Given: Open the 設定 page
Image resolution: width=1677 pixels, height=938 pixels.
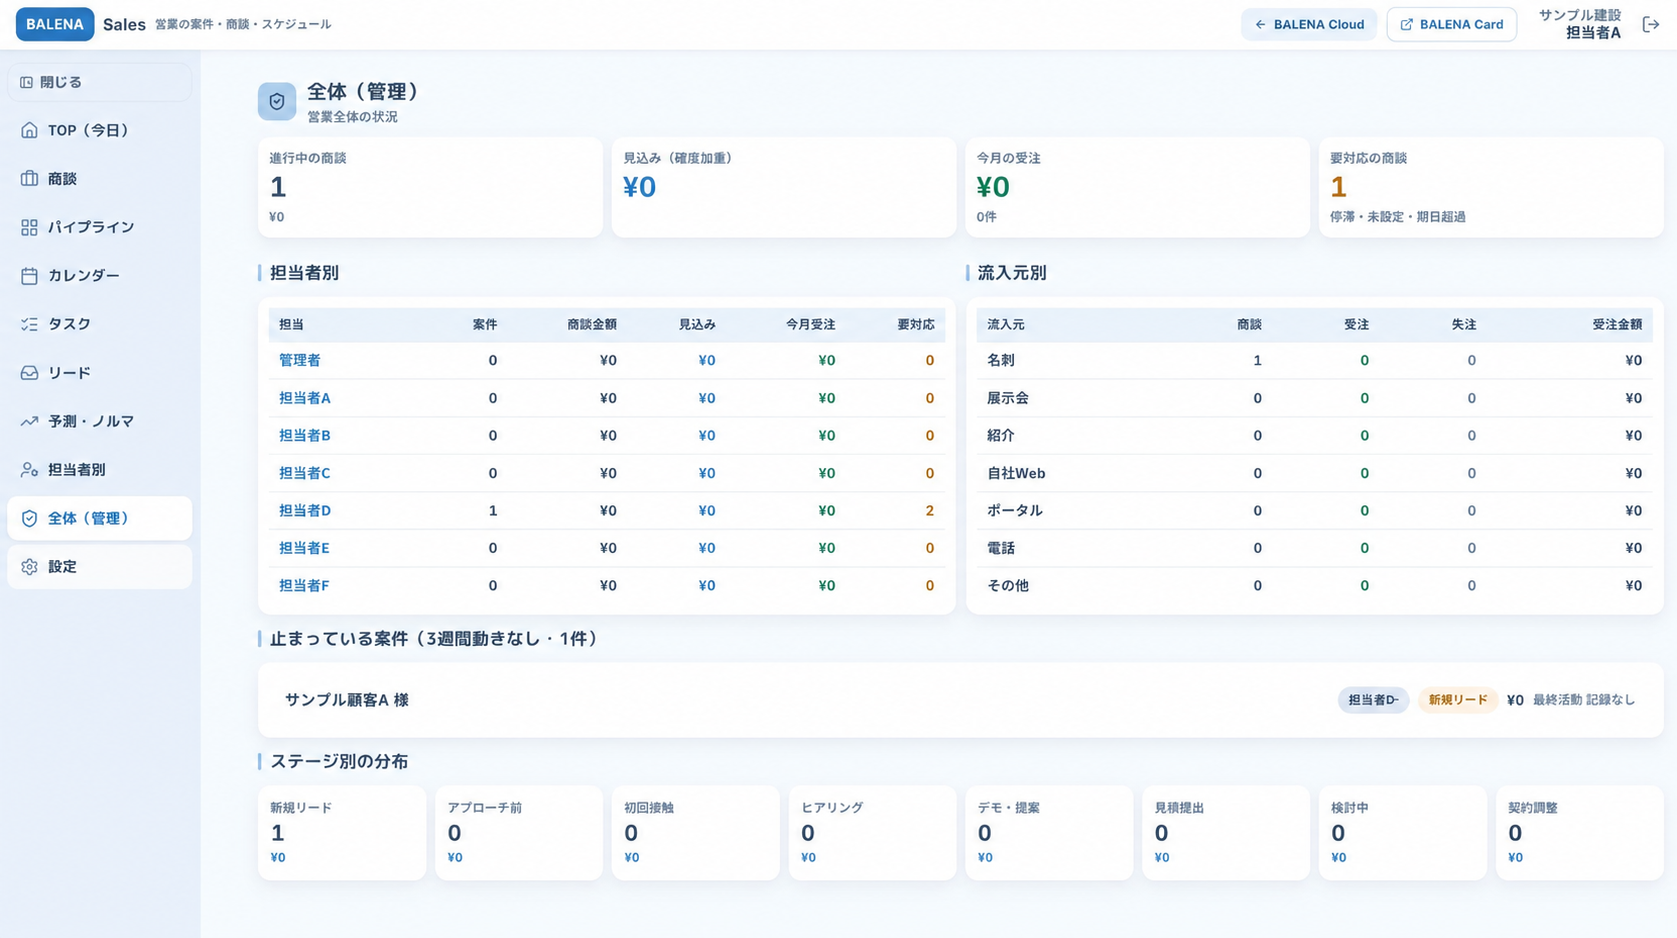Looking at the screenshot, I should (99, 567).
